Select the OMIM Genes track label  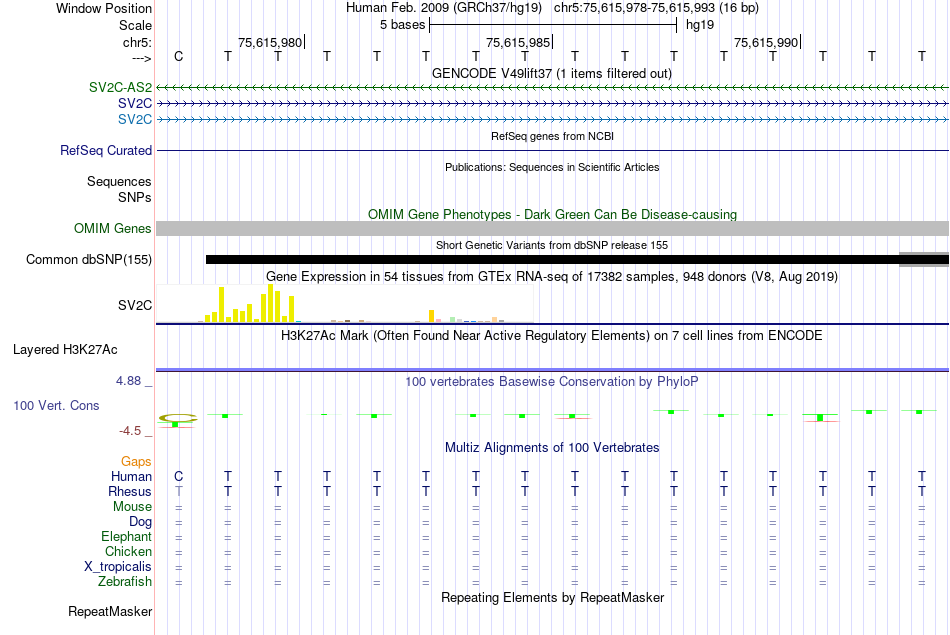(112, 228)
